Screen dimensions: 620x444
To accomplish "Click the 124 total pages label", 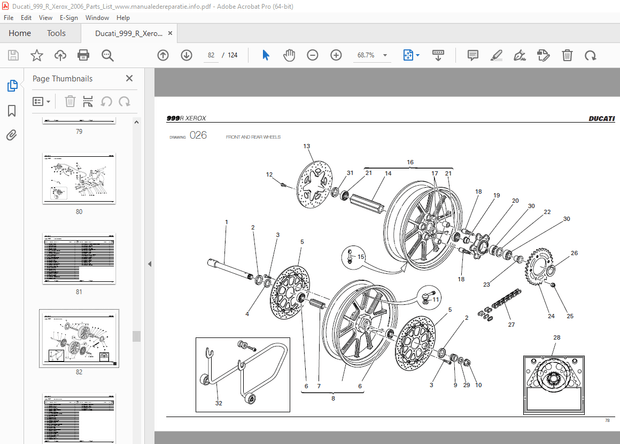I will pos(232,55).
